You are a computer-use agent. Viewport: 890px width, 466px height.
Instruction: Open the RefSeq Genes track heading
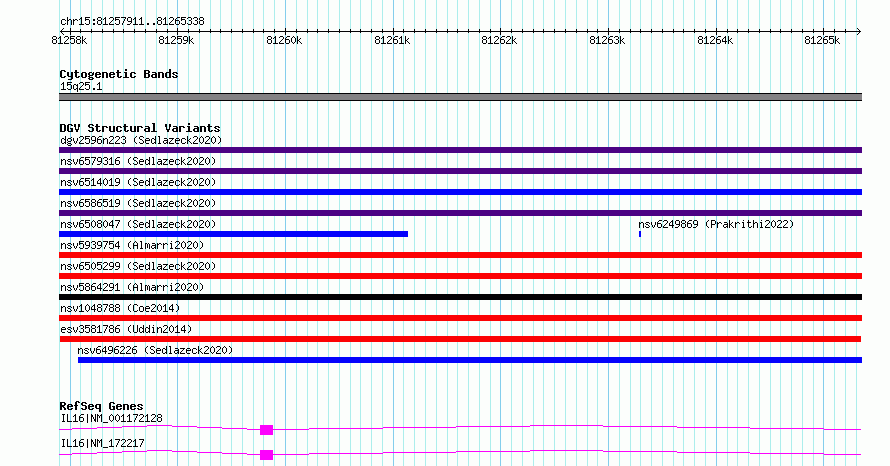(x=101, y=406)
